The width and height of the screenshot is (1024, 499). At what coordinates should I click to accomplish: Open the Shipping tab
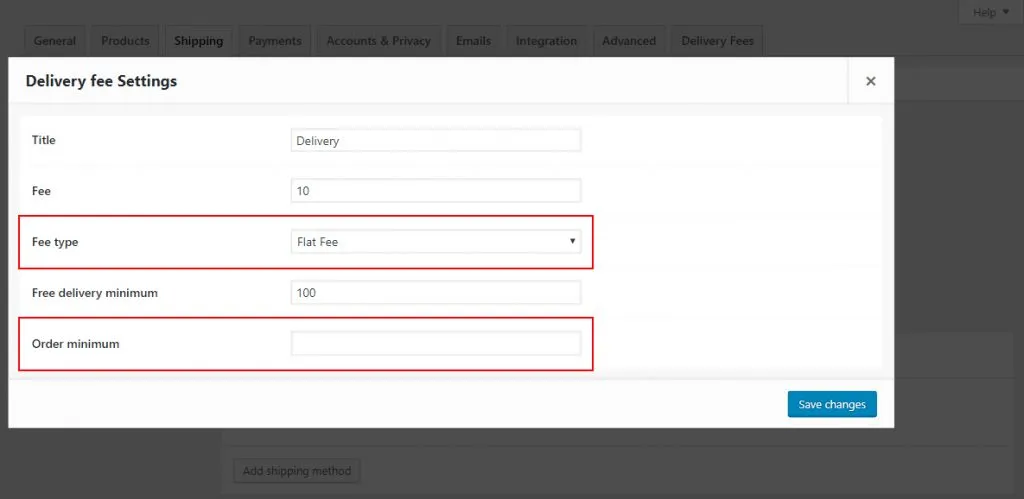tap(199, 41)
